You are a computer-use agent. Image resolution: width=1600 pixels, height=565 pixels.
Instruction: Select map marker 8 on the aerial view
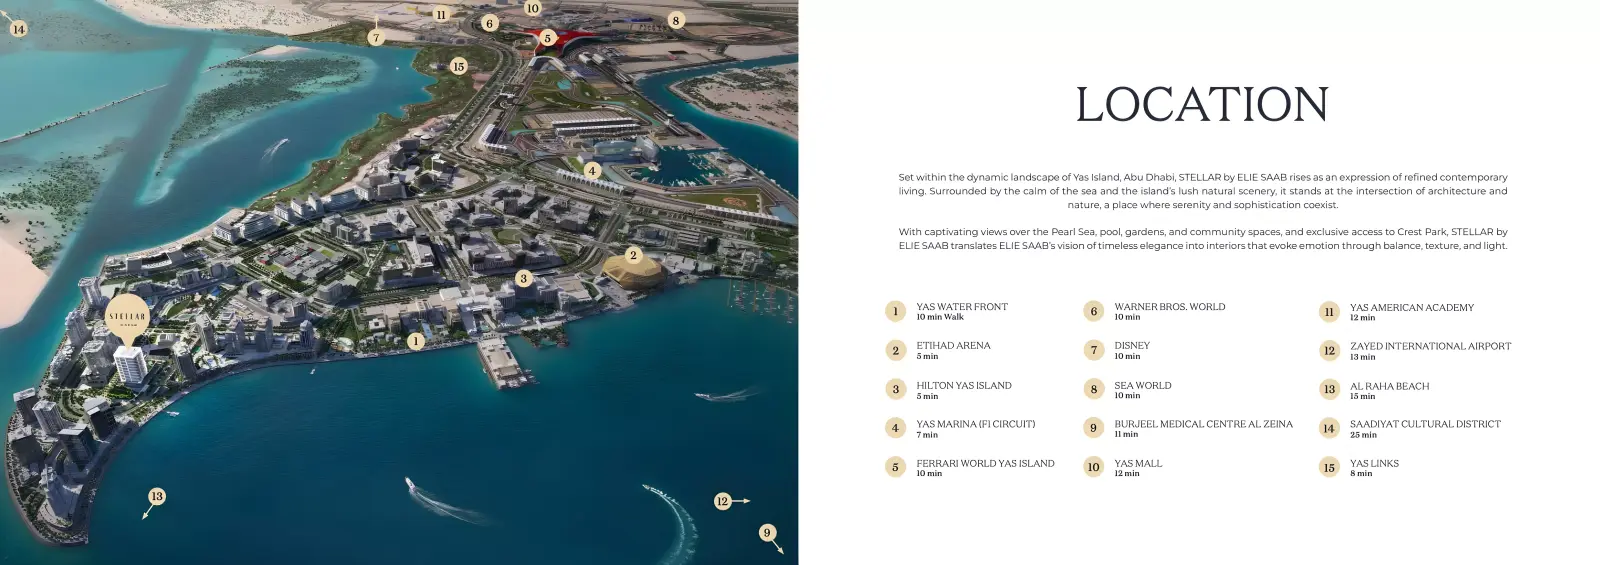pyautogui.click(x=676, y=20)
